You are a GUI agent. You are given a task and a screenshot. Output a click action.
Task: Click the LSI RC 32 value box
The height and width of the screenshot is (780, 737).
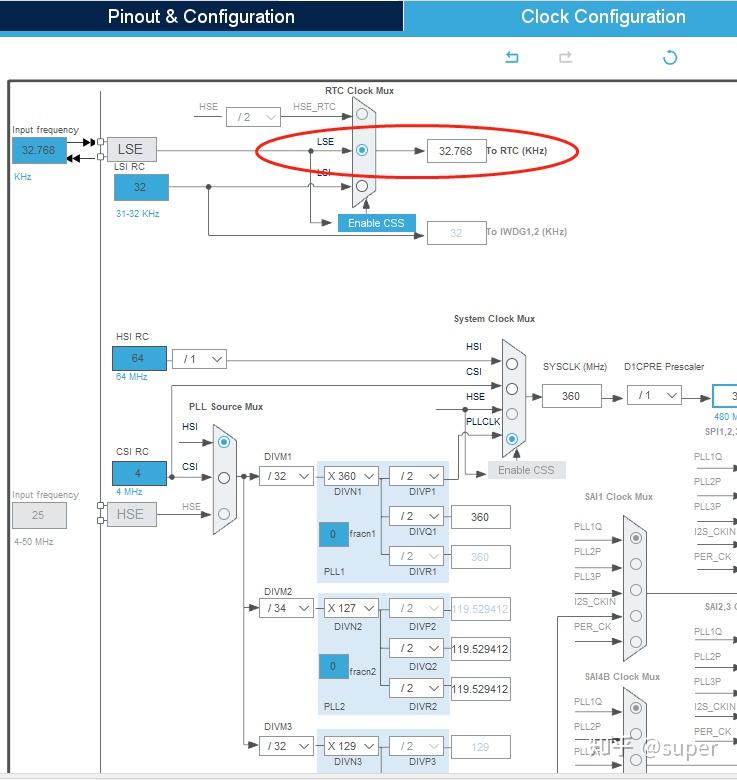(x=141, y=187)
